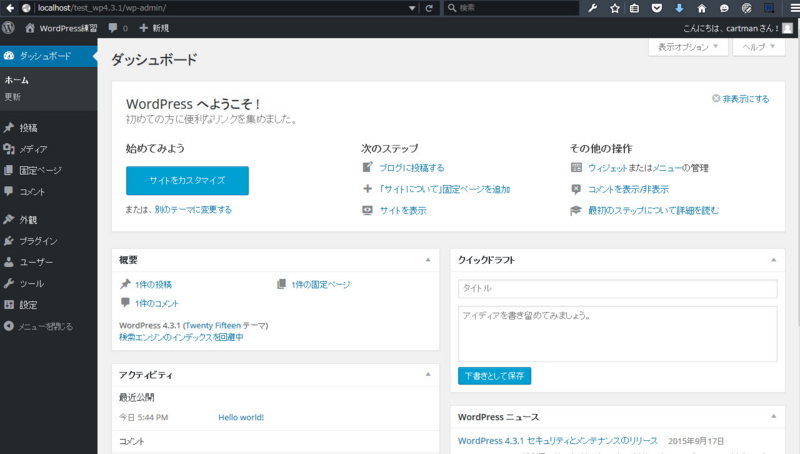Click 「サイトについて」固定ページを追加 link
Image resolution: width=800 pixels, height=454 pixels.
click(x=444, y=189)
